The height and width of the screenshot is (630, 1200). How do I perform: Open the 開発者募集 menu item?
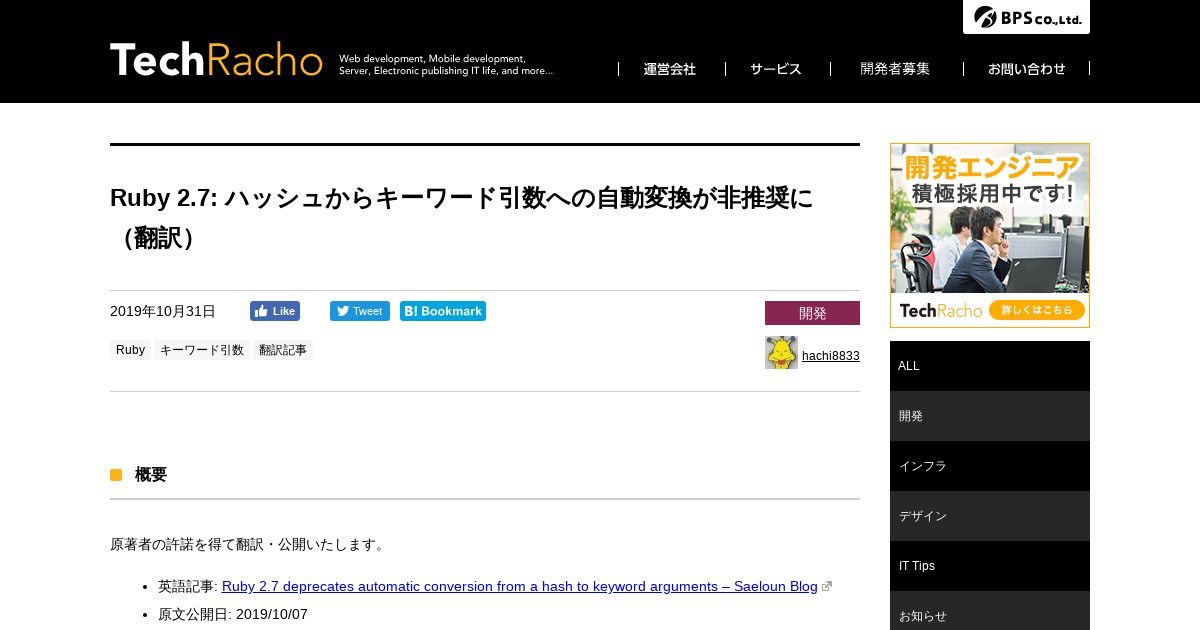click(x=895, y=69)
